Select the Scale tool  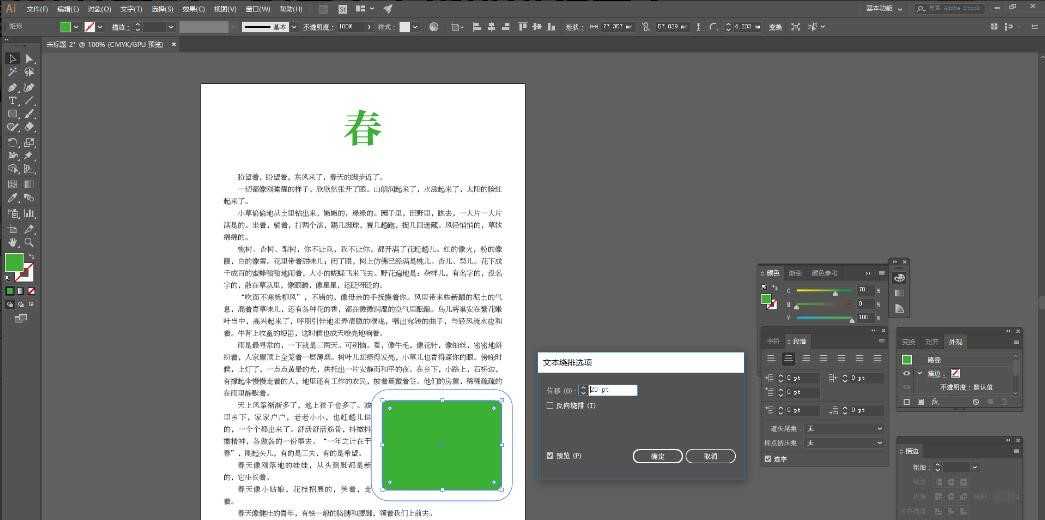tap(29, 142)
